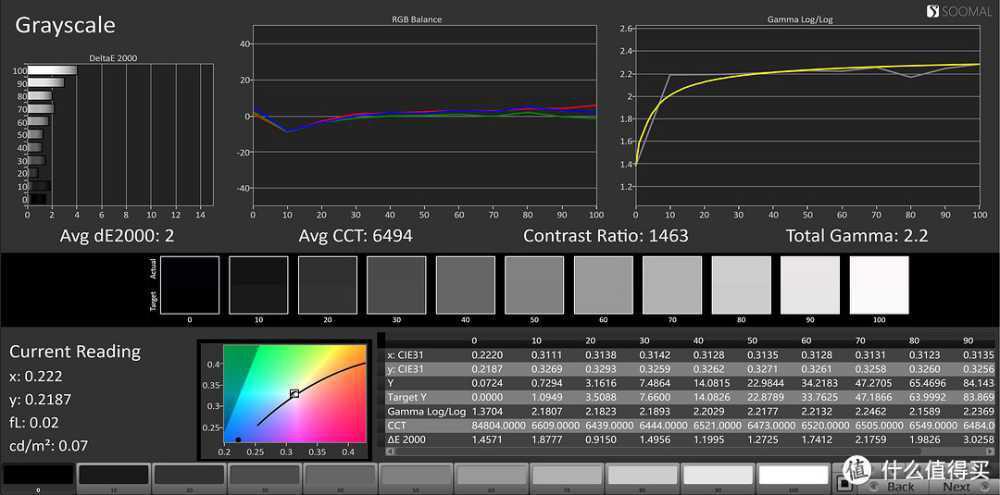Select the 100 white button in bottom strip
This screenshot has width=1000, height=495.
pyautogui.click(x=793, y=476)
